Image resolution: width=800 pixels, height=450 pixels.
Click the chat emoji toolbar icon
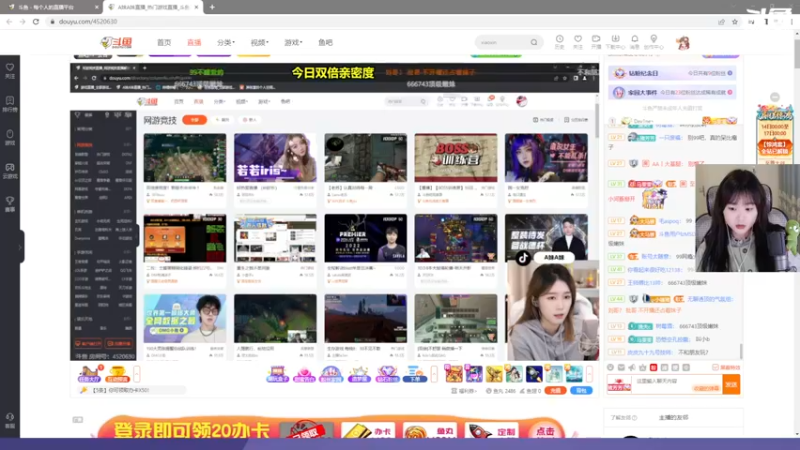point(610,367)
